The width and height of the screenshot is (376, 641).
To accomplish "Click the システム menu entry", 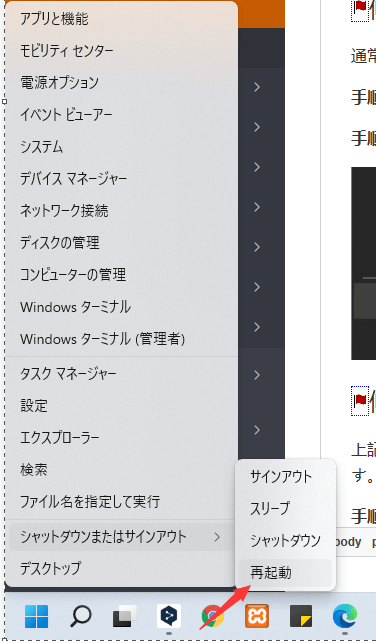I will point(121,147).
